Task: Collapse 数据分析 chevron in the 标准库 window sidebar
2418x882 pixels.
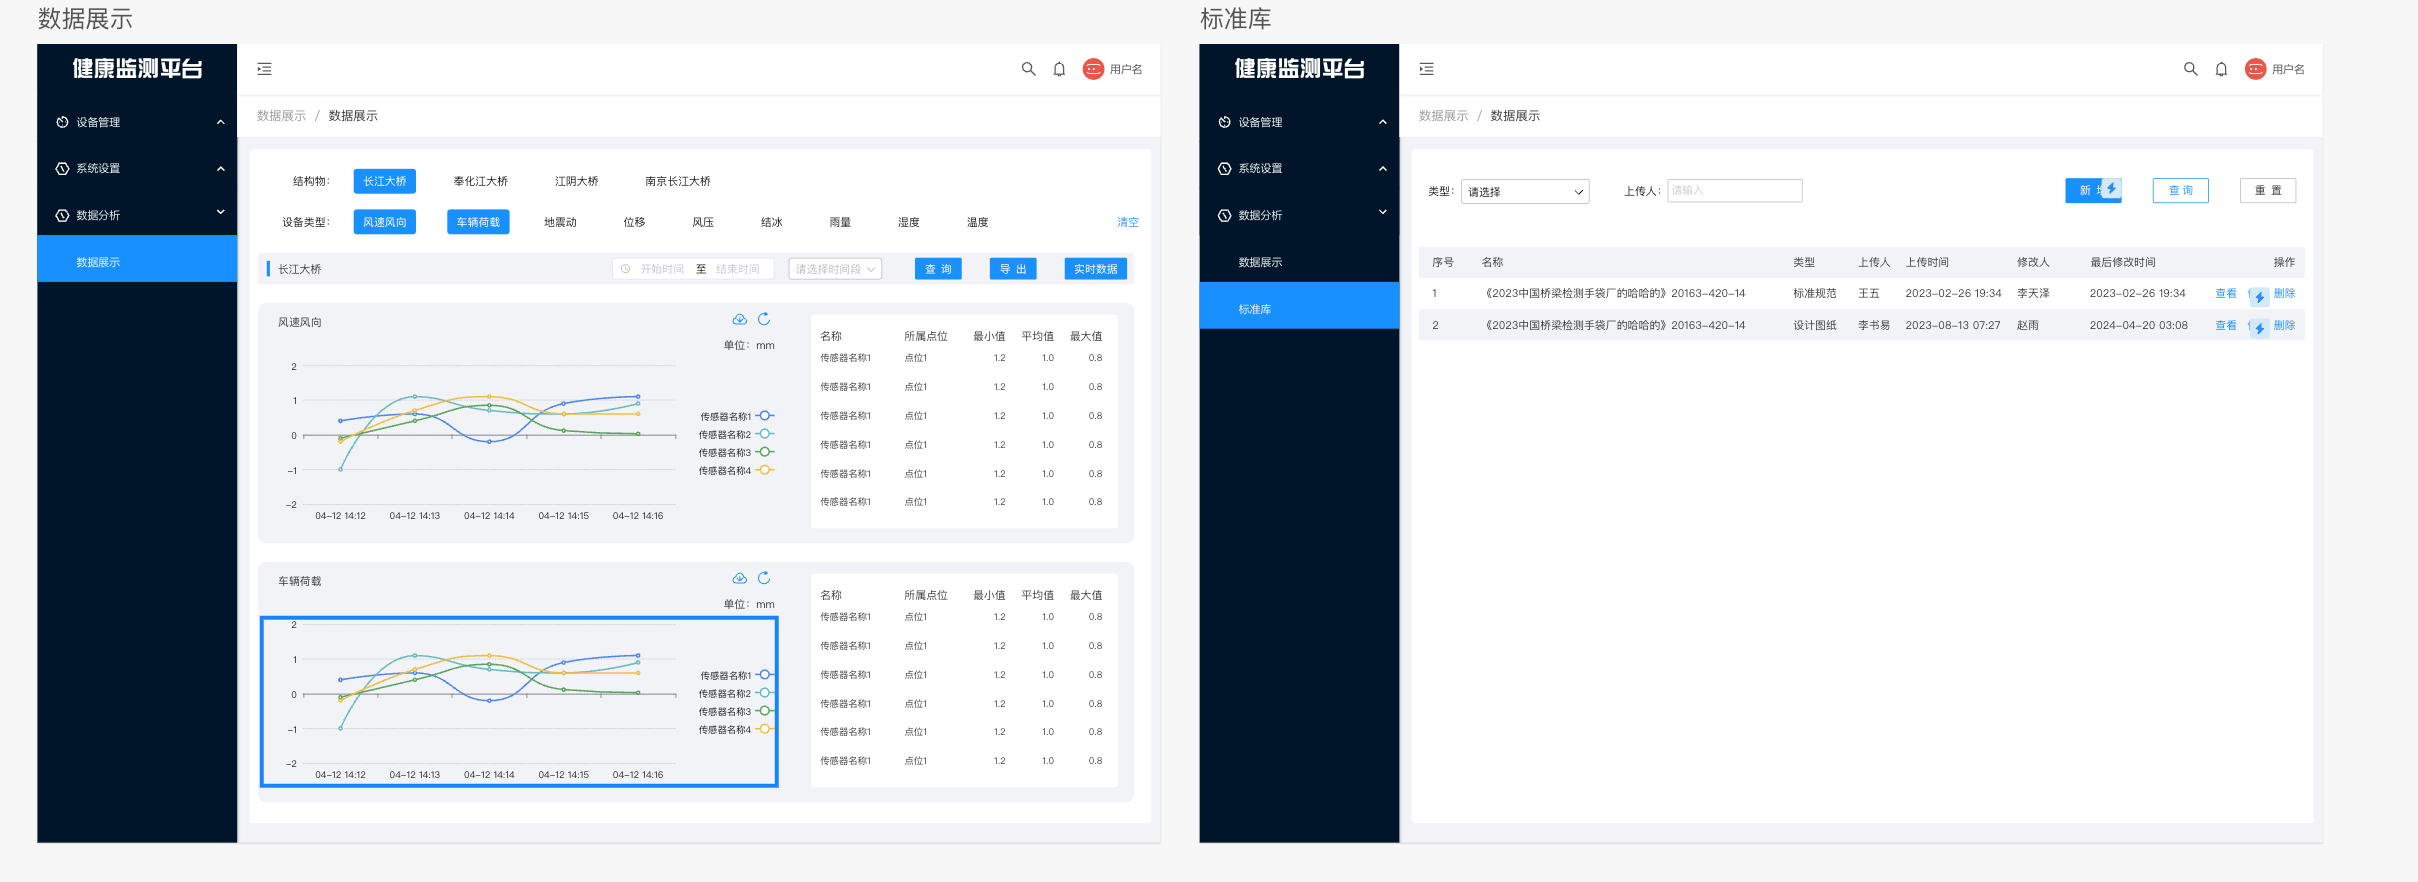Action: click(x=1382, y=212)
